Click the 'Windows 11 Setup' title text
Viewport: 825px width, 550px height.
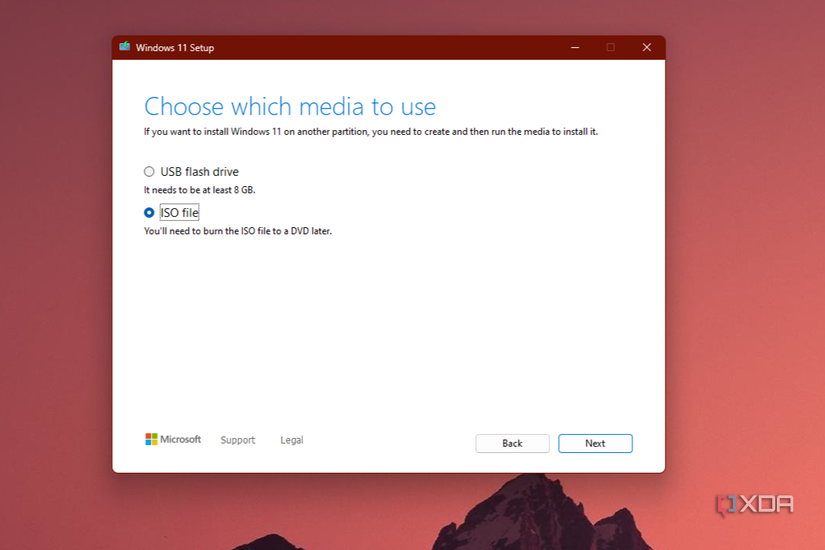tap(175, 48)
